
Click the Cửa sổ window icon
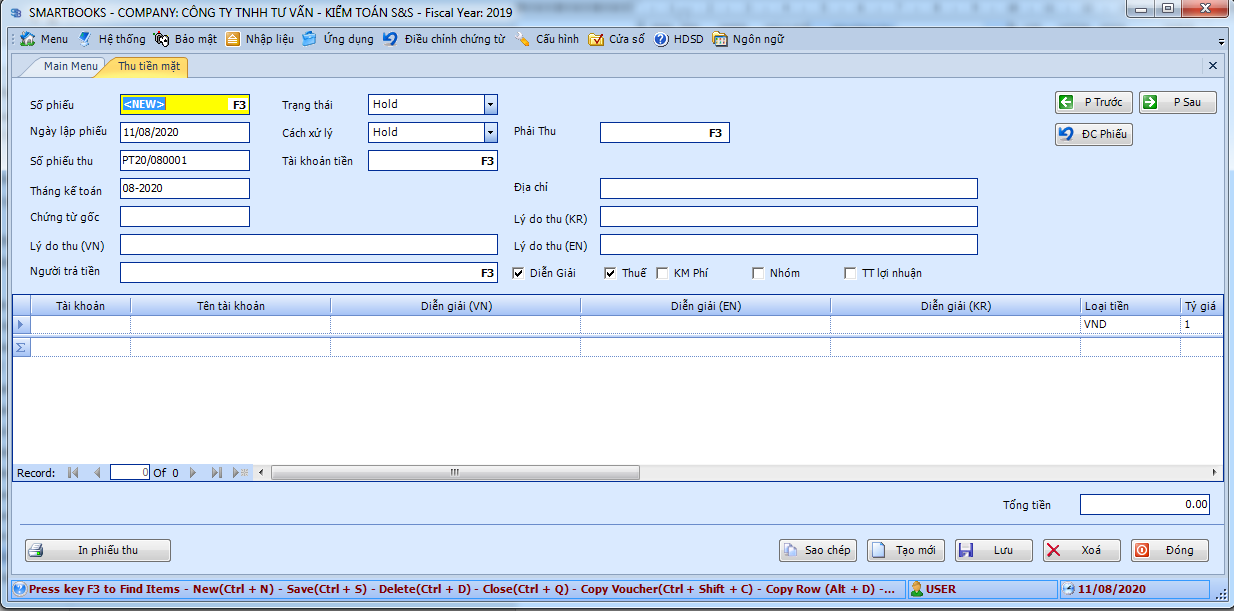(x=596, y=39)
